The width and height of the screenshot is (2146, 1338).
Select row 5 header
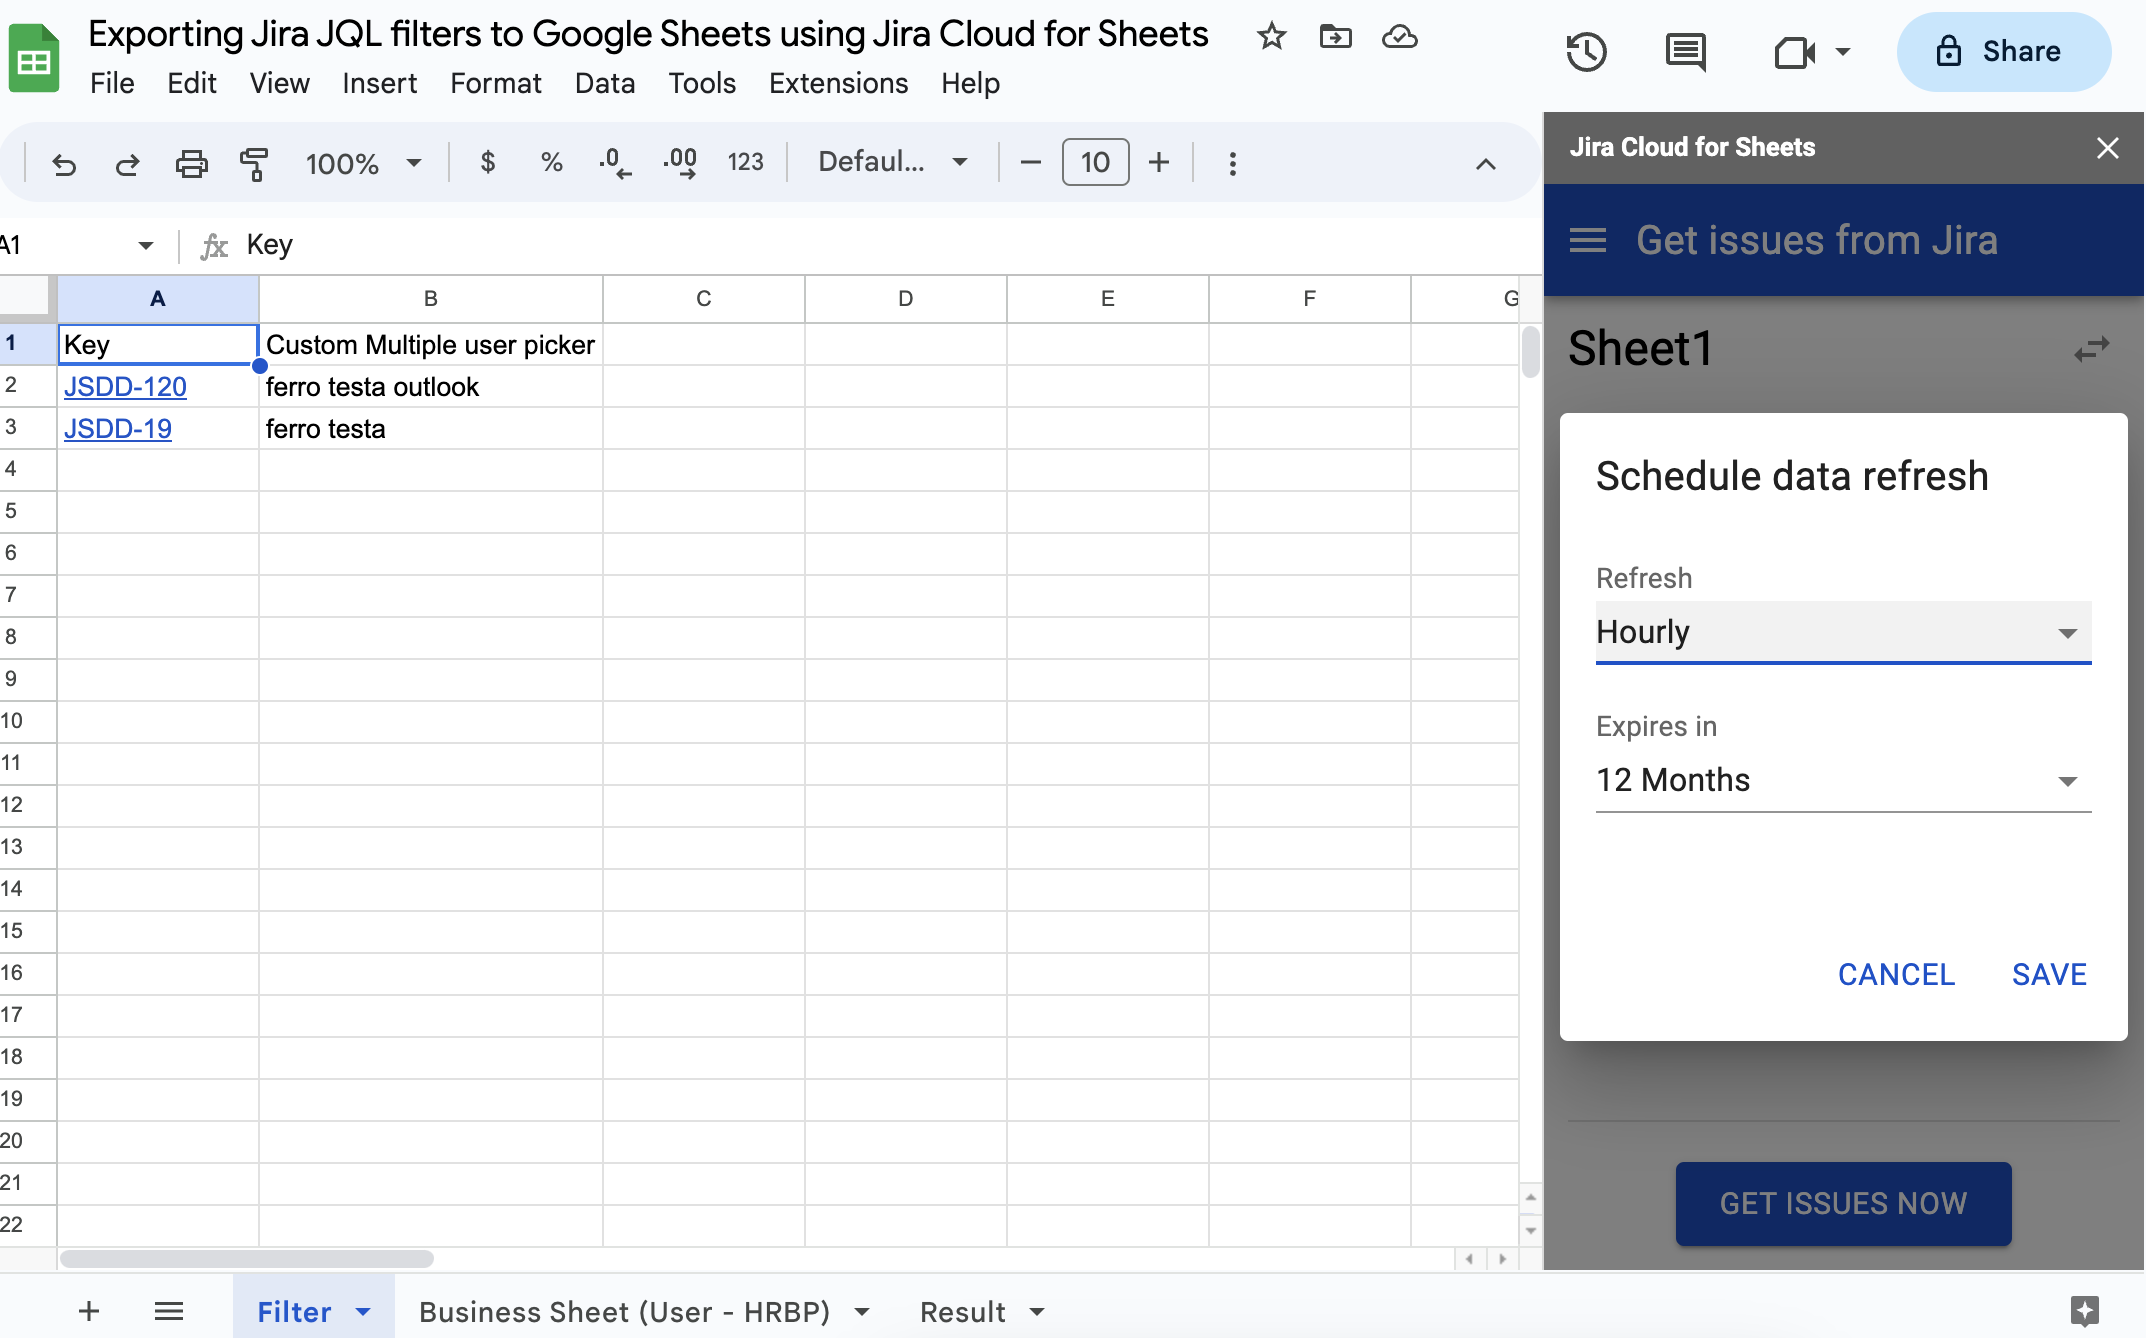[x=27, y=511]
